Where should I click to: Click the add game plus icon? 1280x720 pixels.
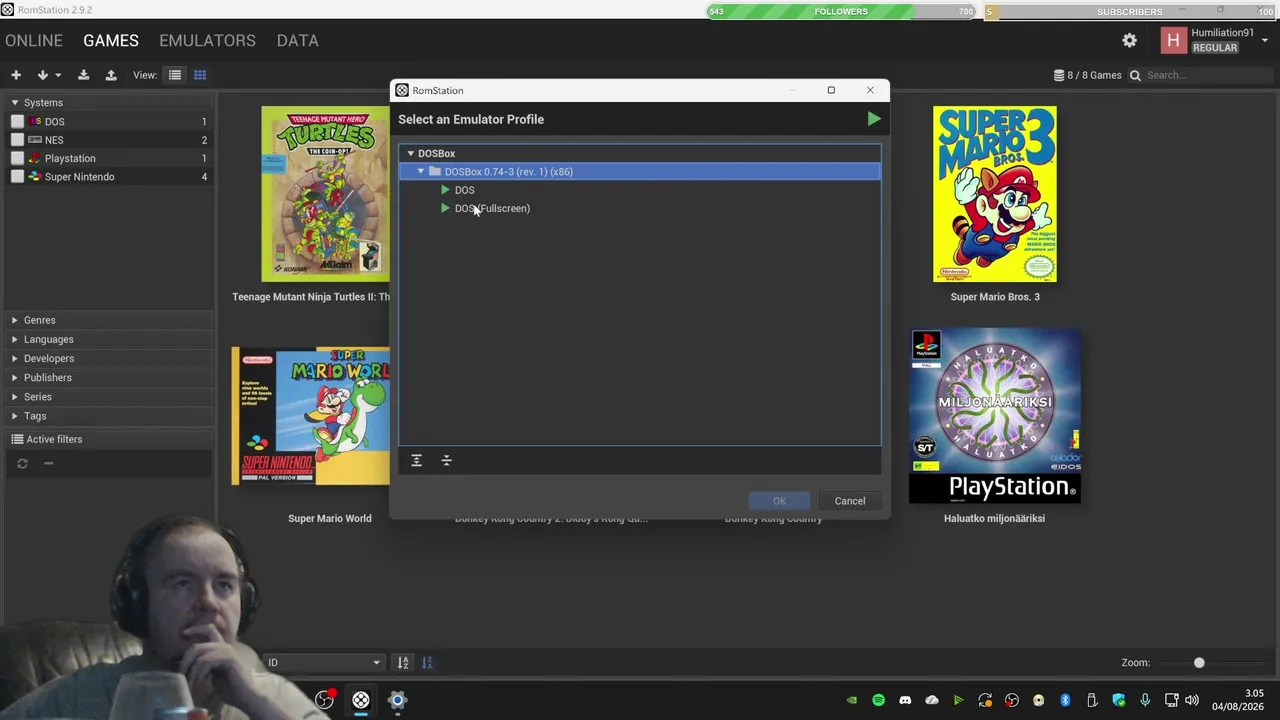pyautogui.click(x=16, y=75)
